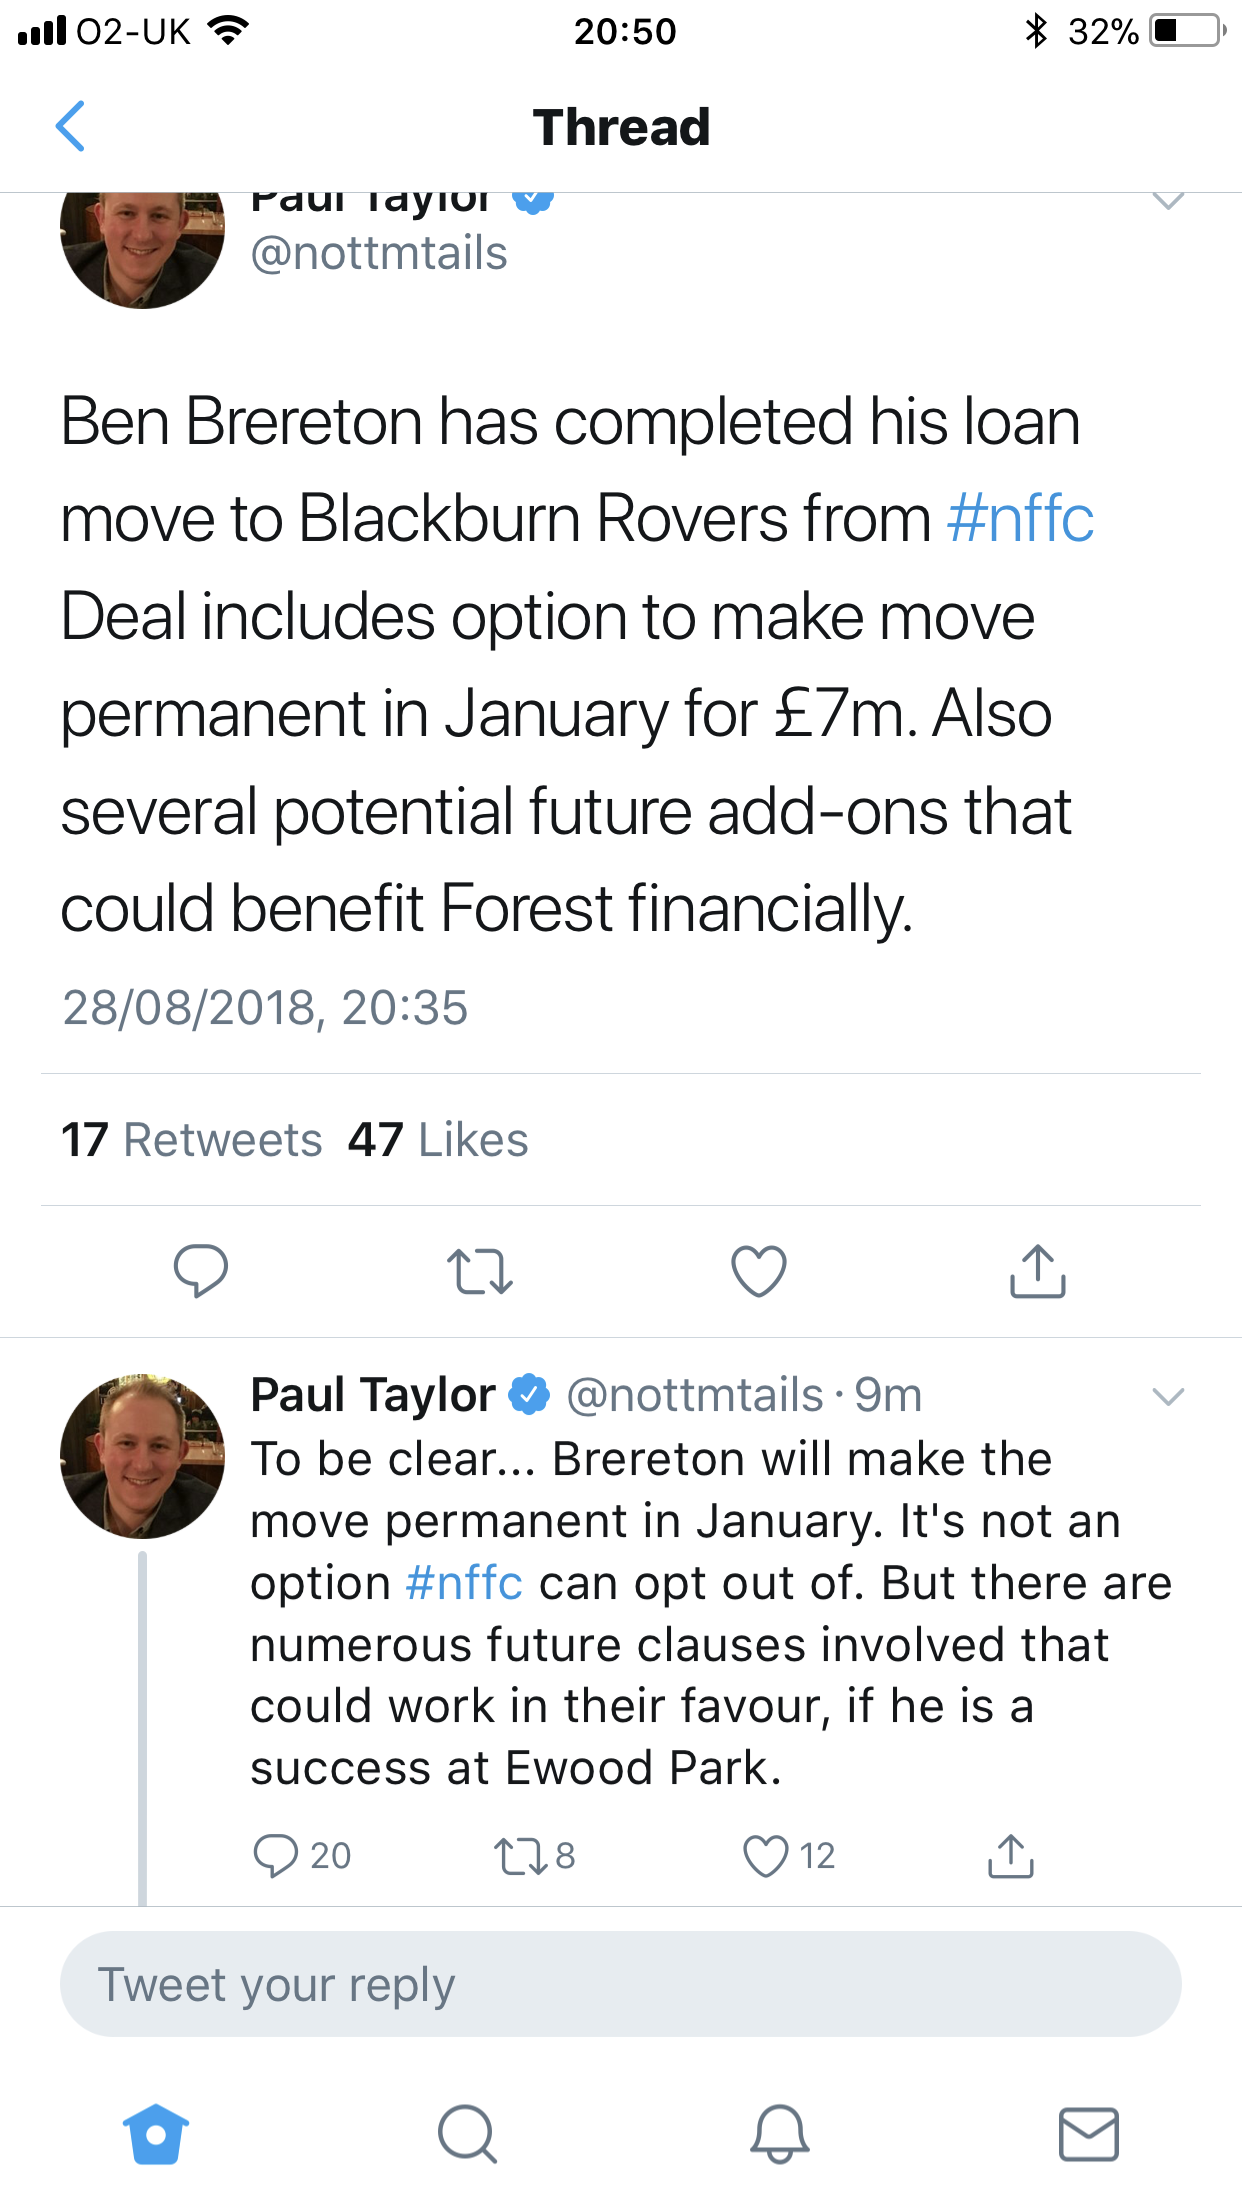This screenshot has width=1242, height=2208.
Task: Tap the back arrow in Thread header
Action: coord(70,127)
